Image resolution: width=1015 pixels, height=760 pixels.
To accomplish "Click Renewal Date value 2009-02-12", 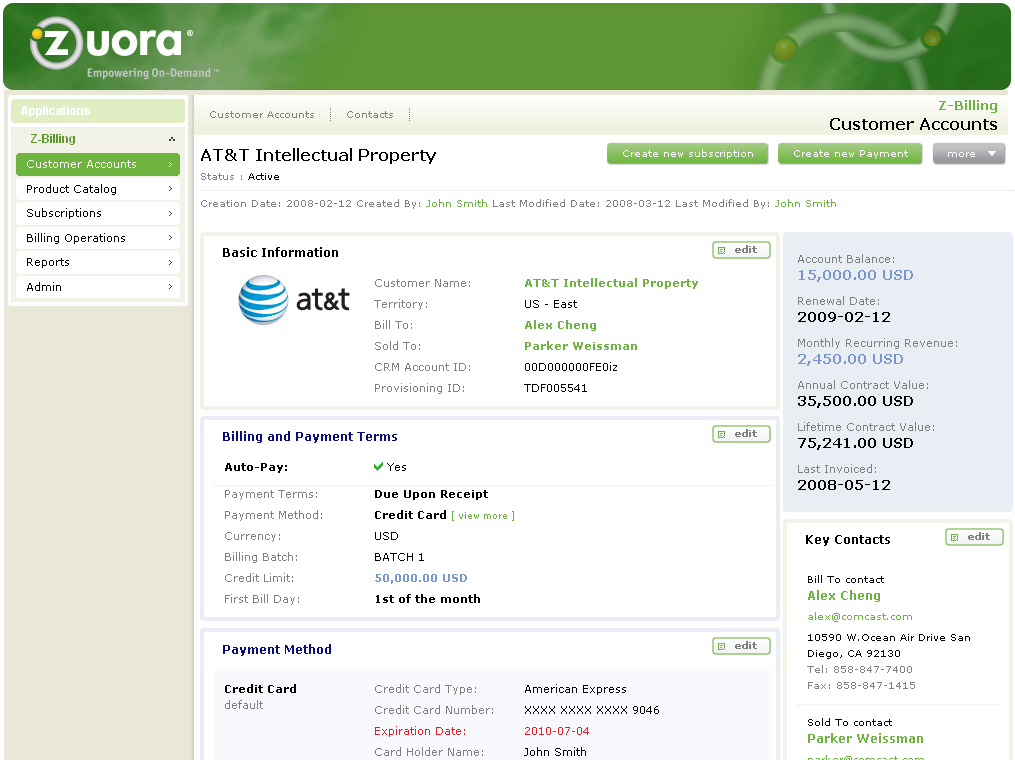I will 843,317.
